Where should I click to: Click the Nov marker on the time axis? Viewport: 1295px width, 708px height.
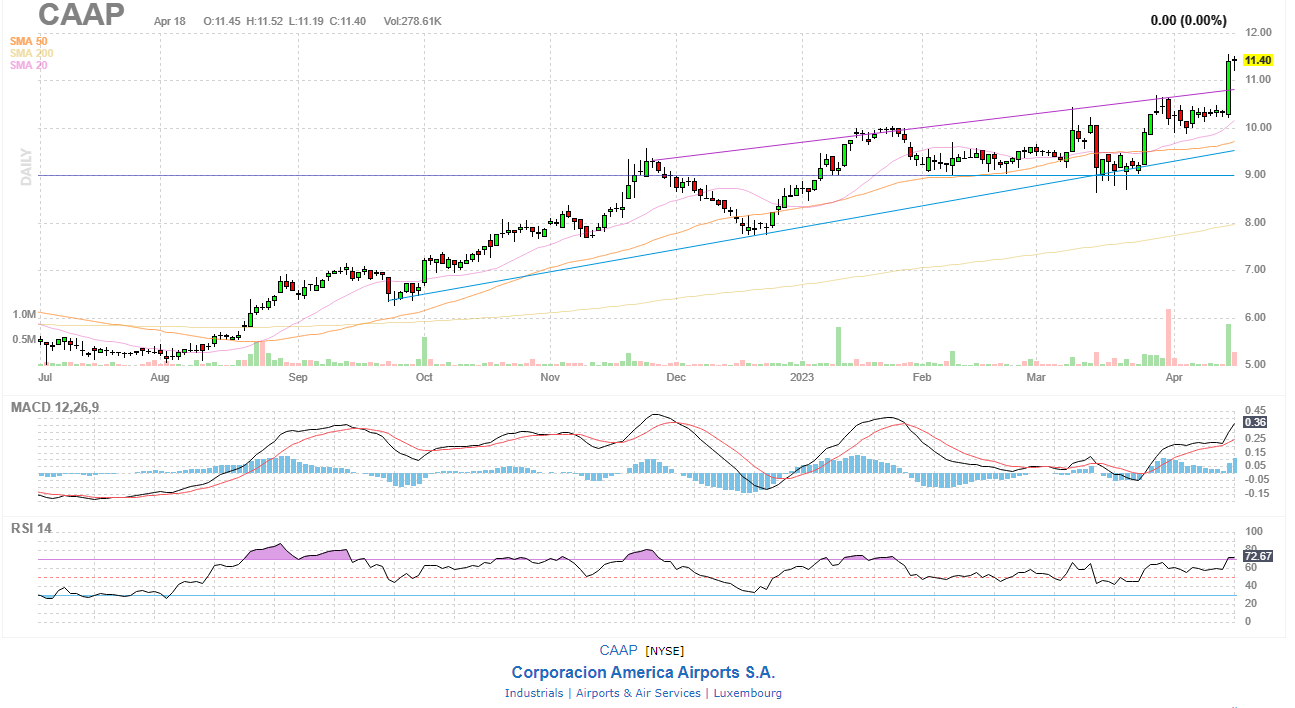(549, 379)
